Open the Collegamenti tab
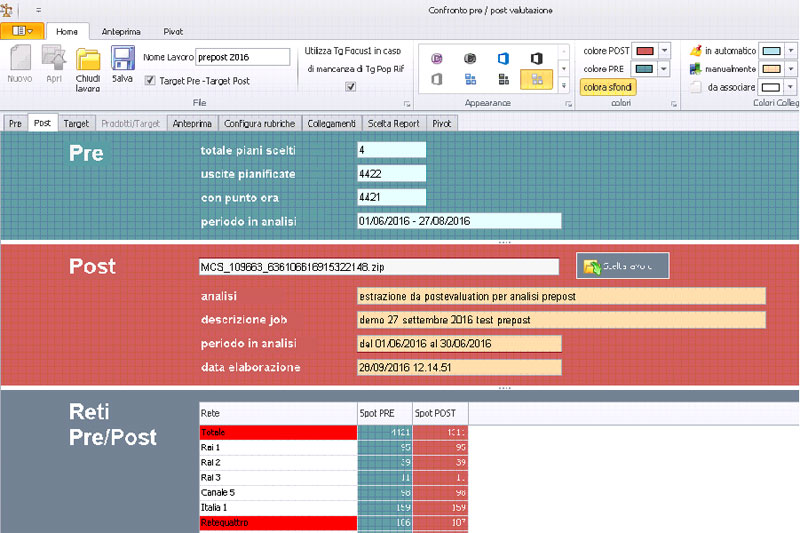The image size is (800, 533). [331, 123]
